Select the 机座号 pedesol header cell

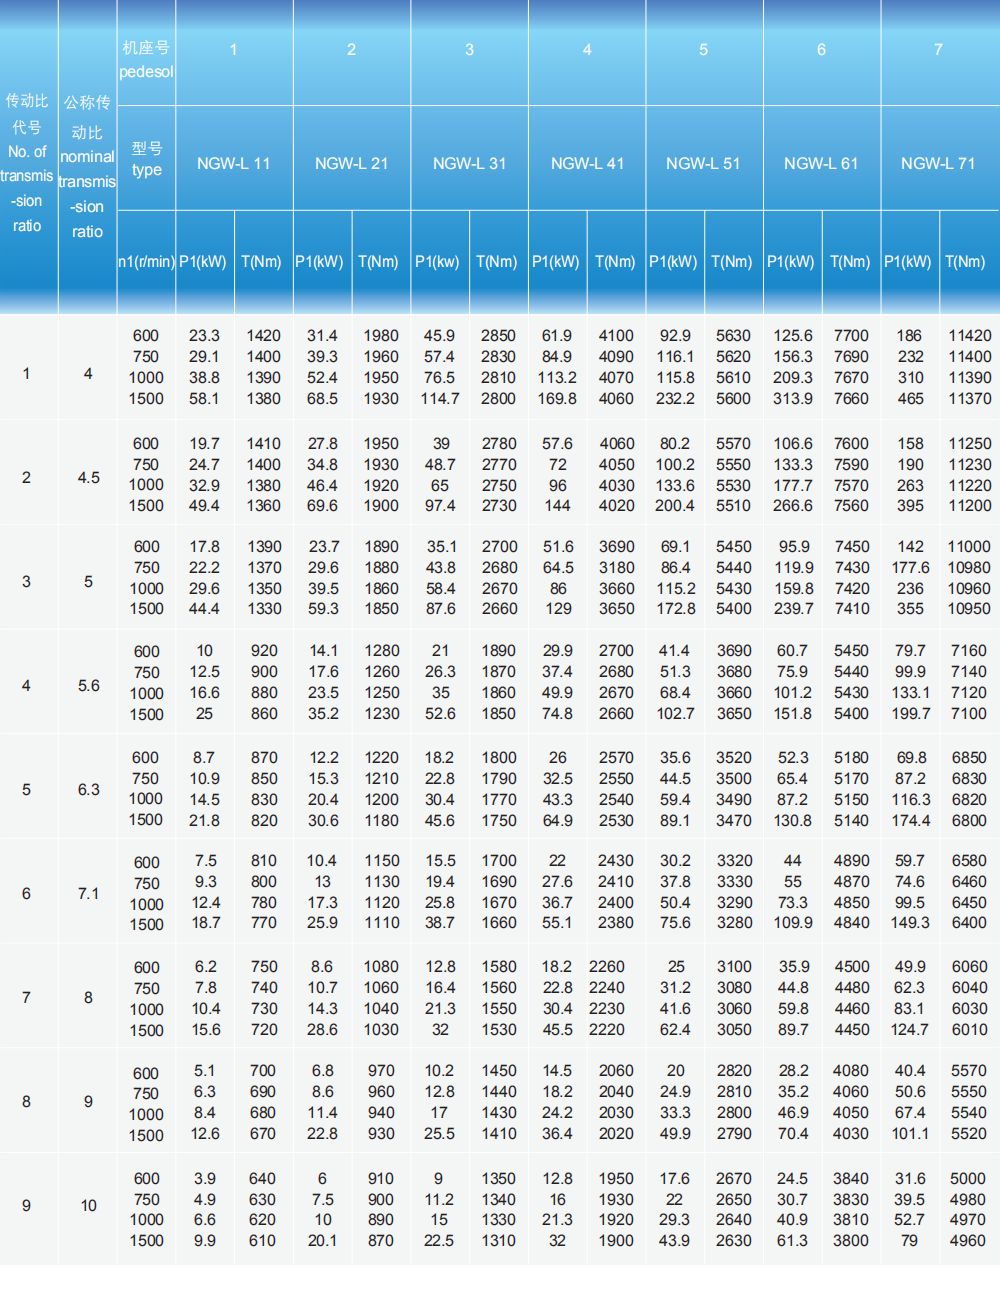tap(146, 59)
